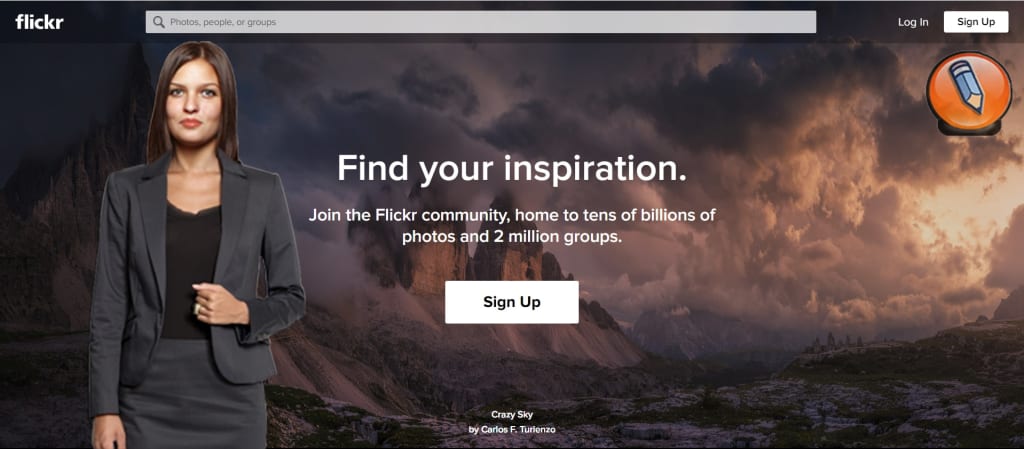The width and height of the screenshot is (1024, 449).
Task: Click the orange pencil edit icon
Action: pos(968,93)
